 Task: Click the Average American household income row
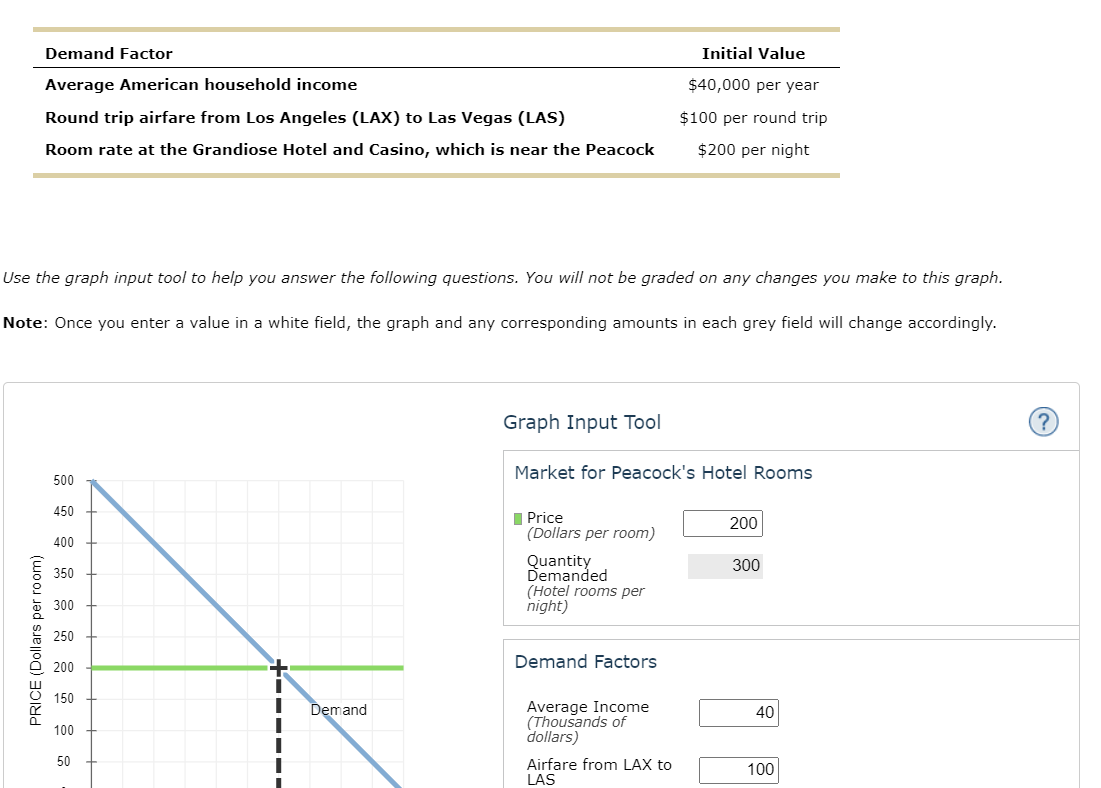coord(201,85)
